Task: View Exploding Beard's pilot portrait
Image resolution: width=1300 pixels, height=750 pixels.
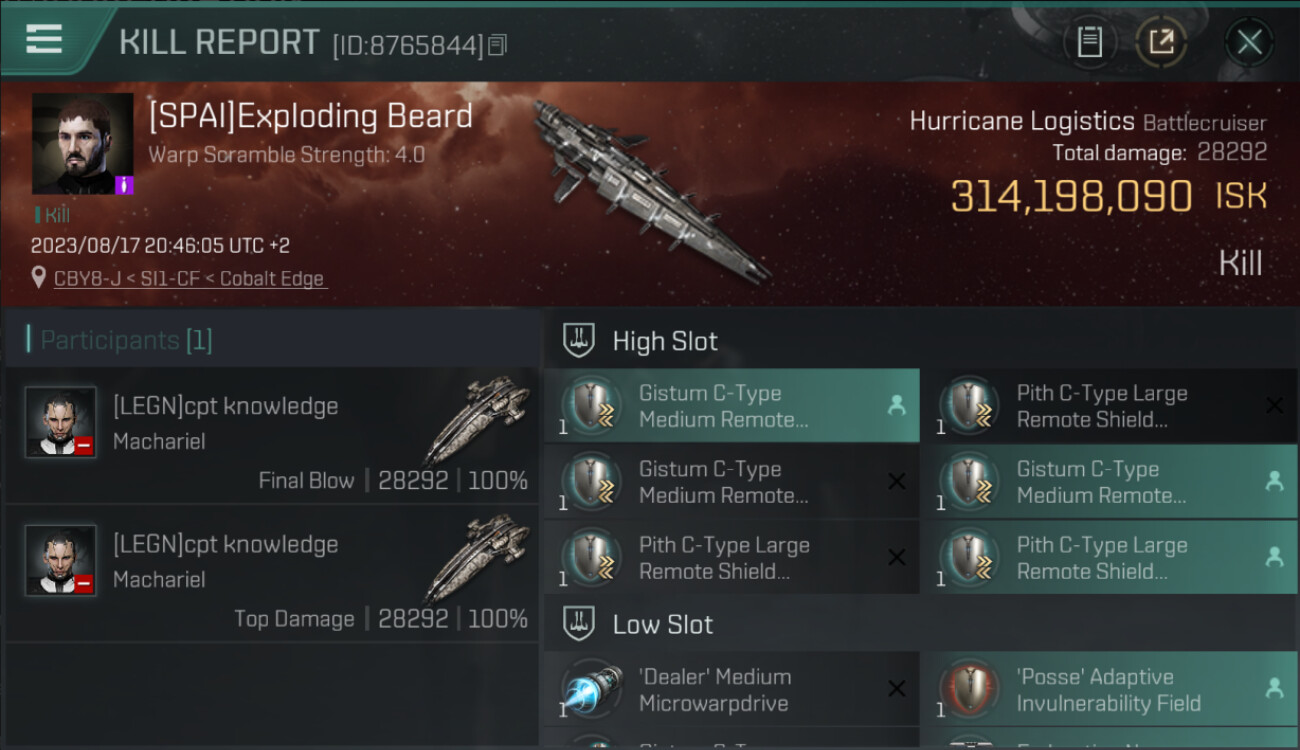Action: coord(83,143)
